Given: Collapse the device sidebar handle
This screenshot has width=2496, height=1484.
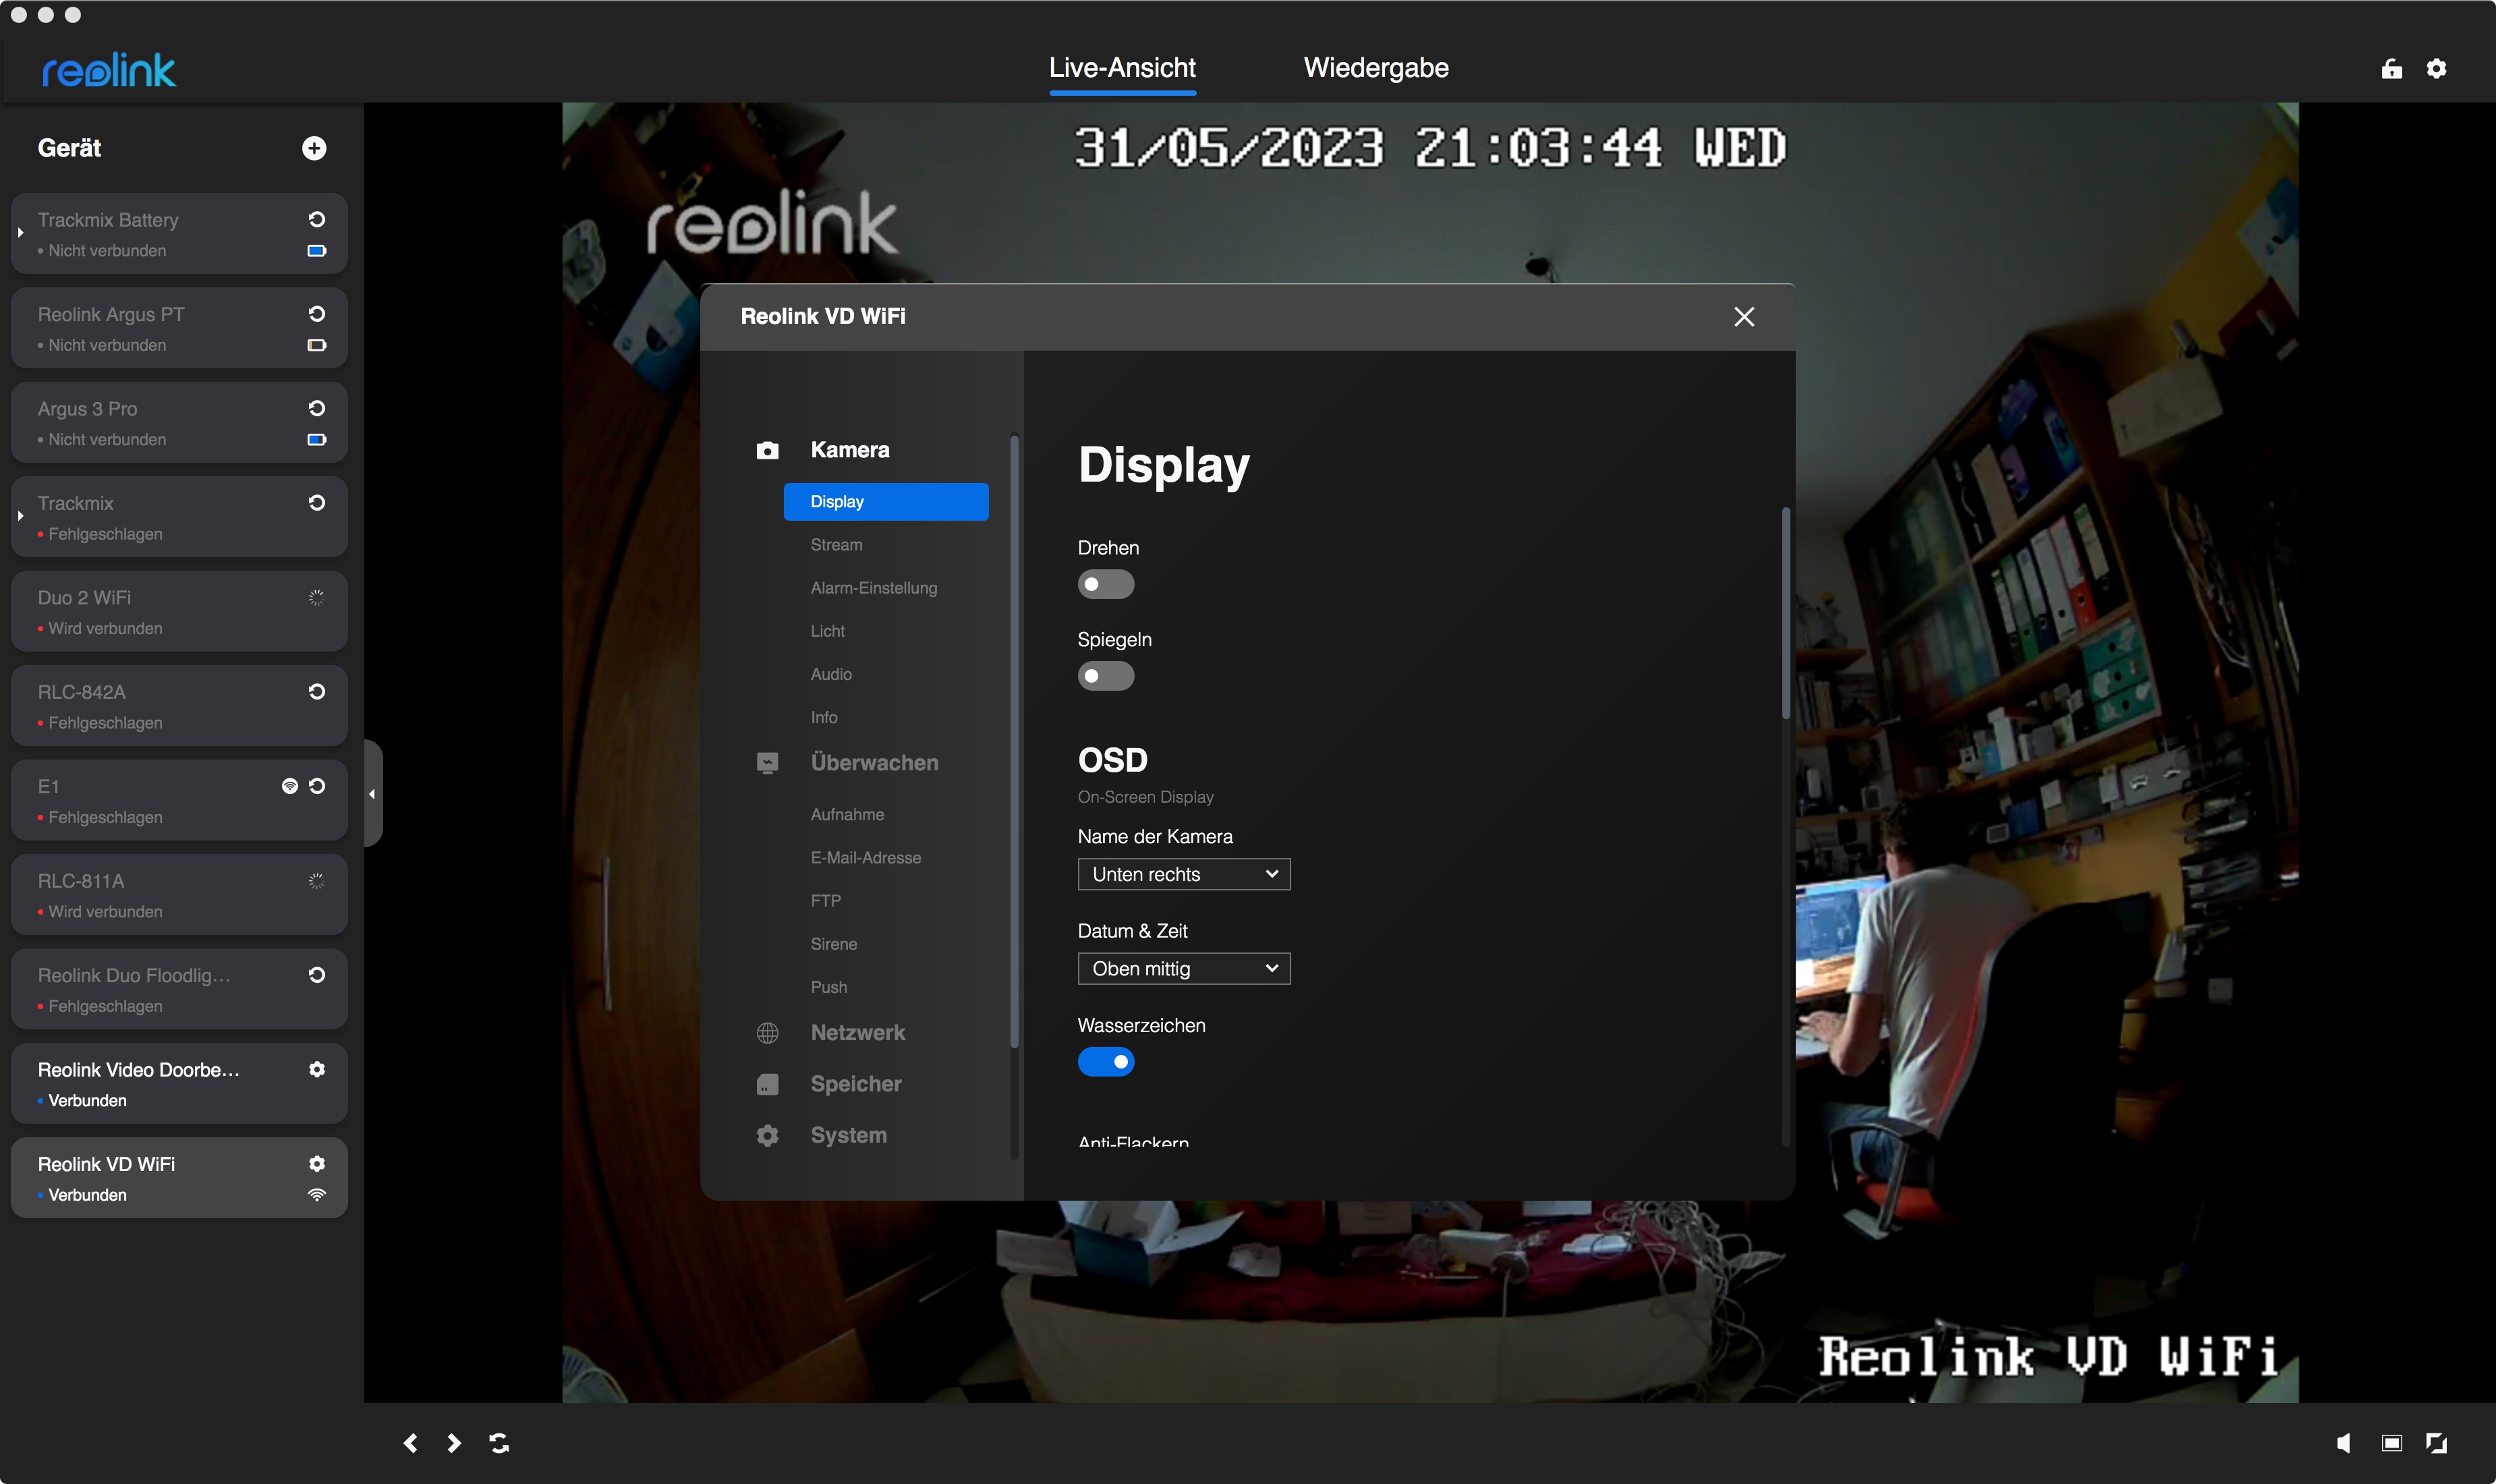Looking at the screenshot, I should click(x=372, y=794).
